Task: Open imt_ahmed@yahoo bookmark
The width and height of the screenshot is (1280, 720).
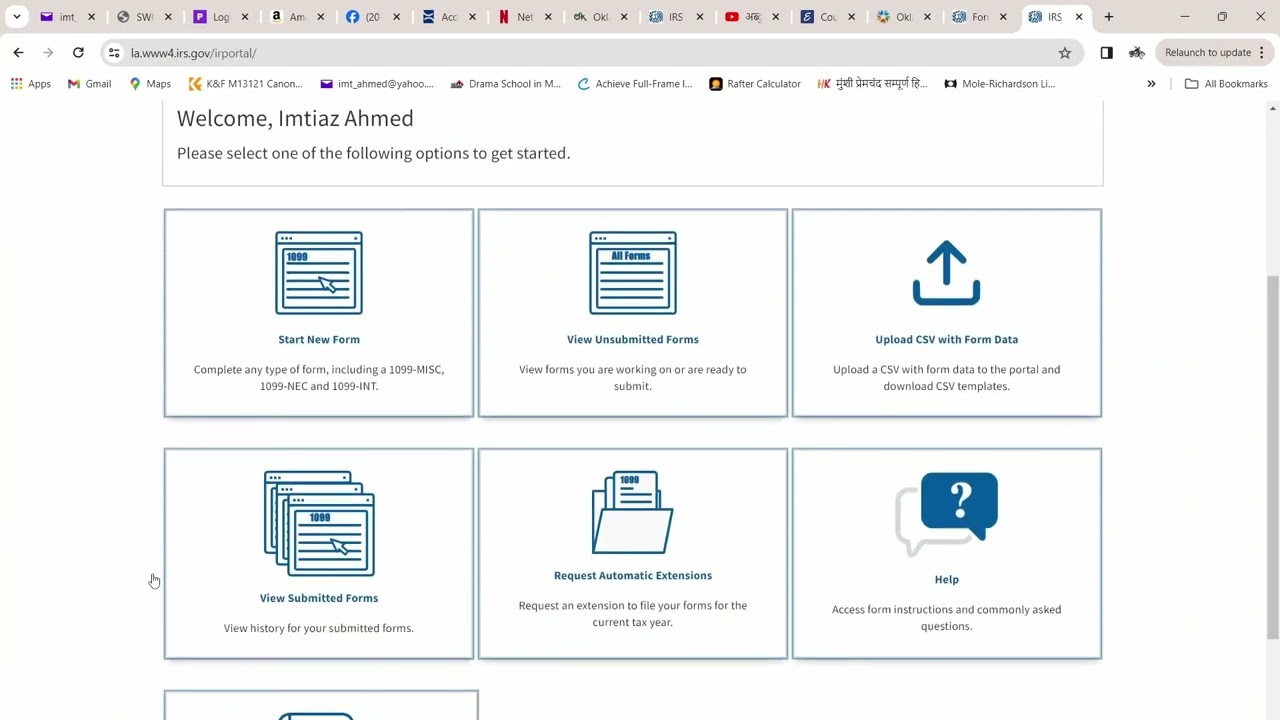Action: point(377,84)
